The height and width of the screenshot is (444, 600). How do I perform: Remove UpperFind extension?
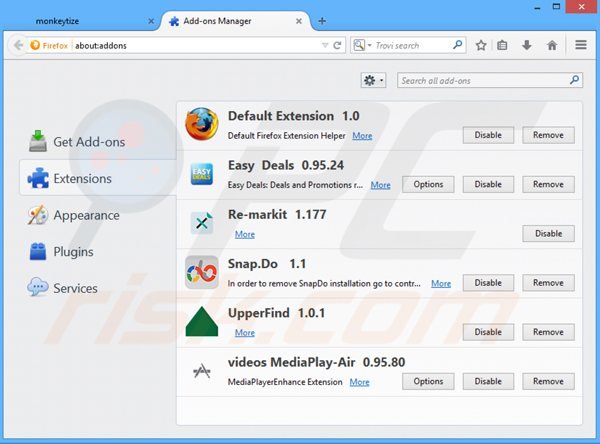point(548,332)
